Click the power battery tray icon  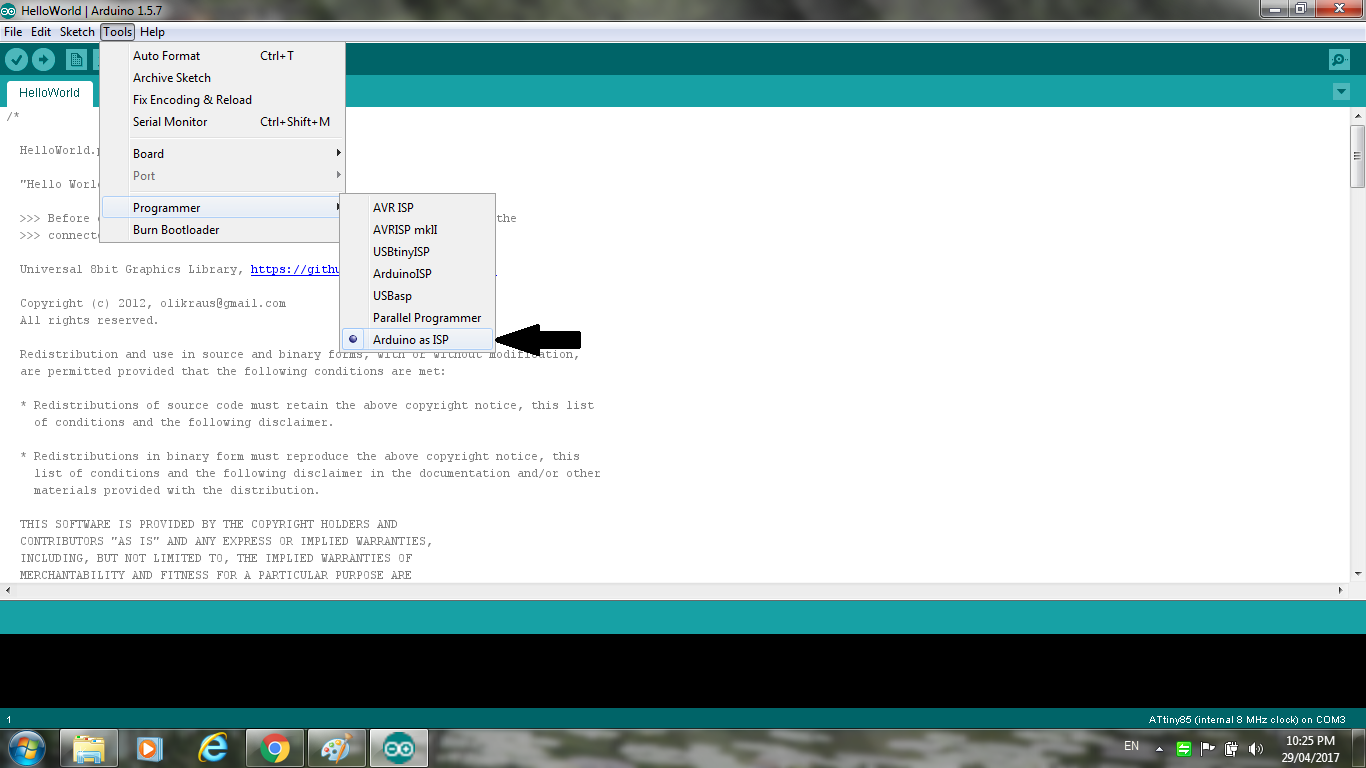(x=1232, y=749)
